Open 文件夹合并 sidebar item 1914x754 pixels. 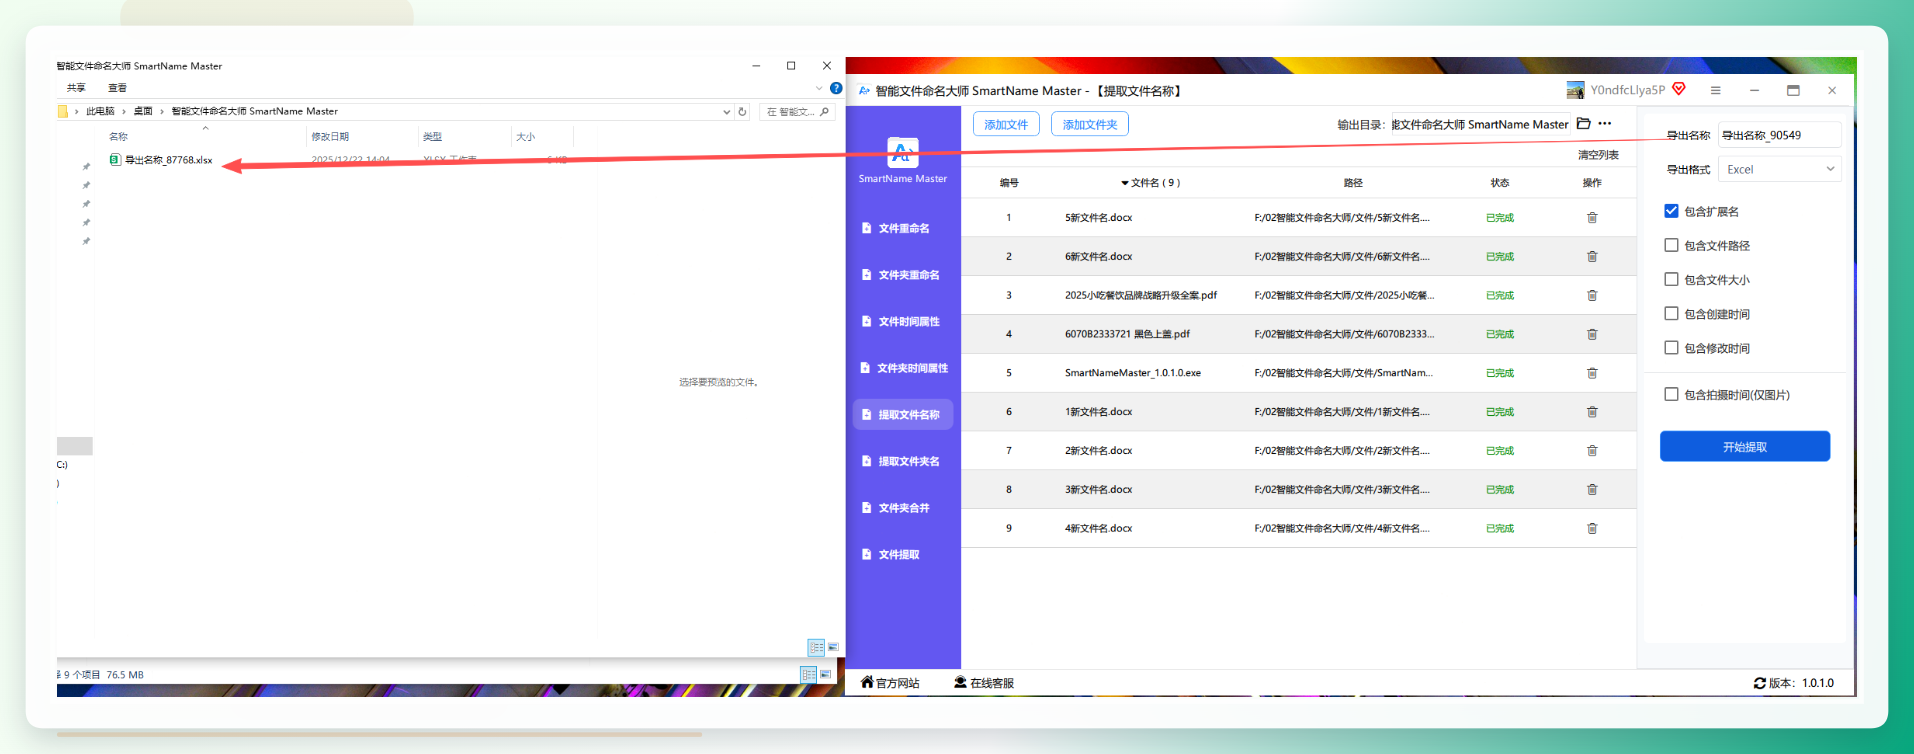903,508
